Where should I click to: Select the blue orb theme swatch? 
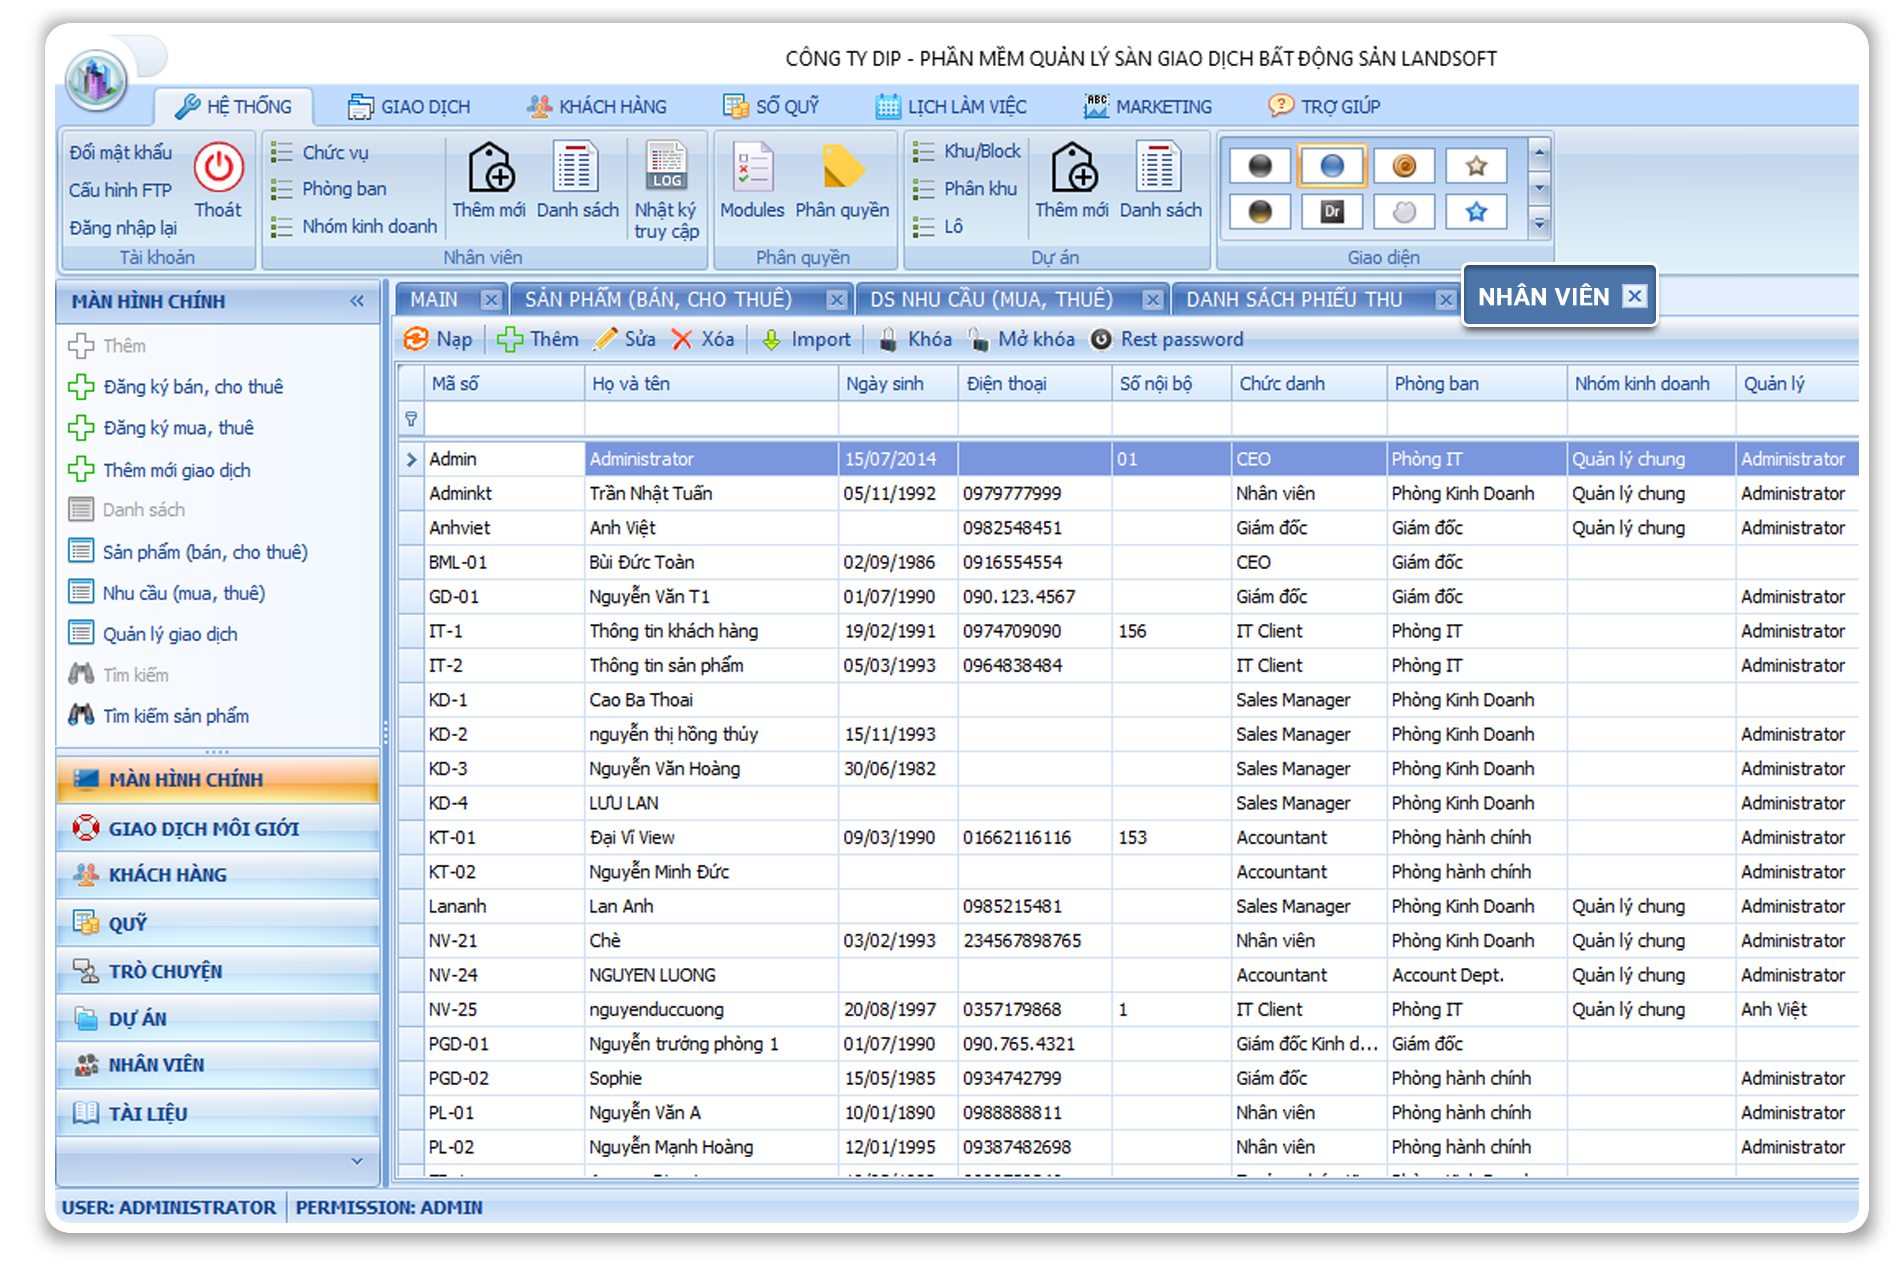1332,166
